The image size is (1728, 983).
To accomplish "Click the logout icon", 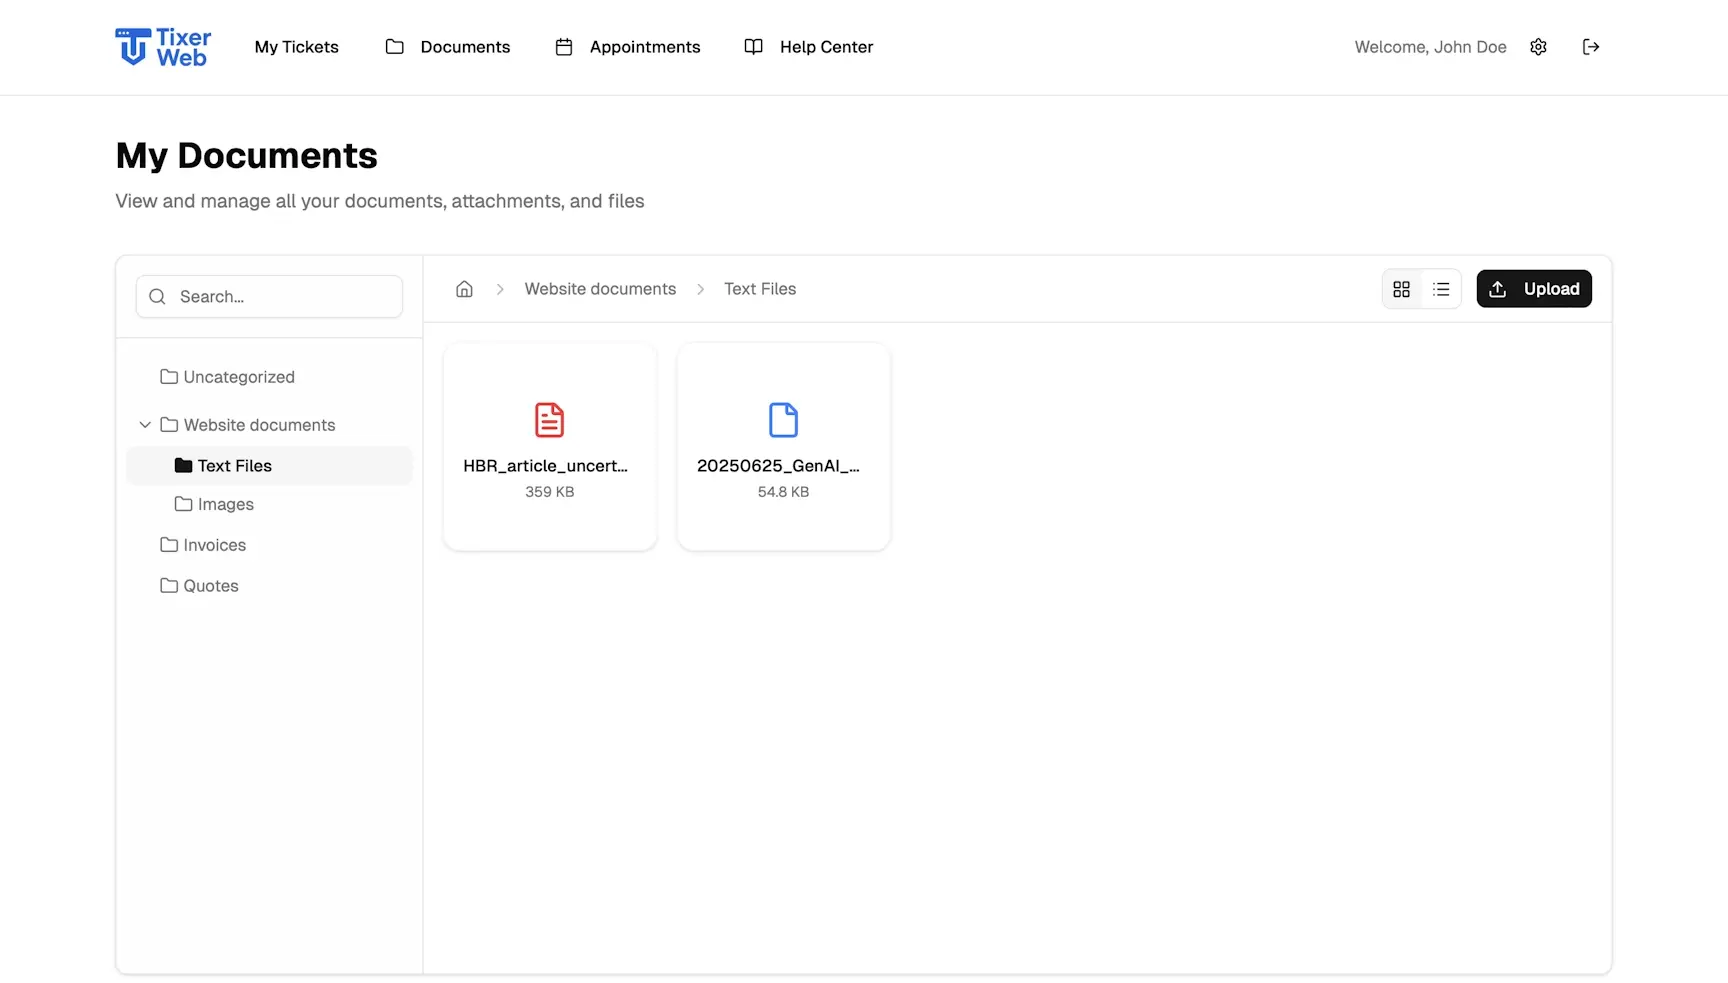I will 1591,46.
